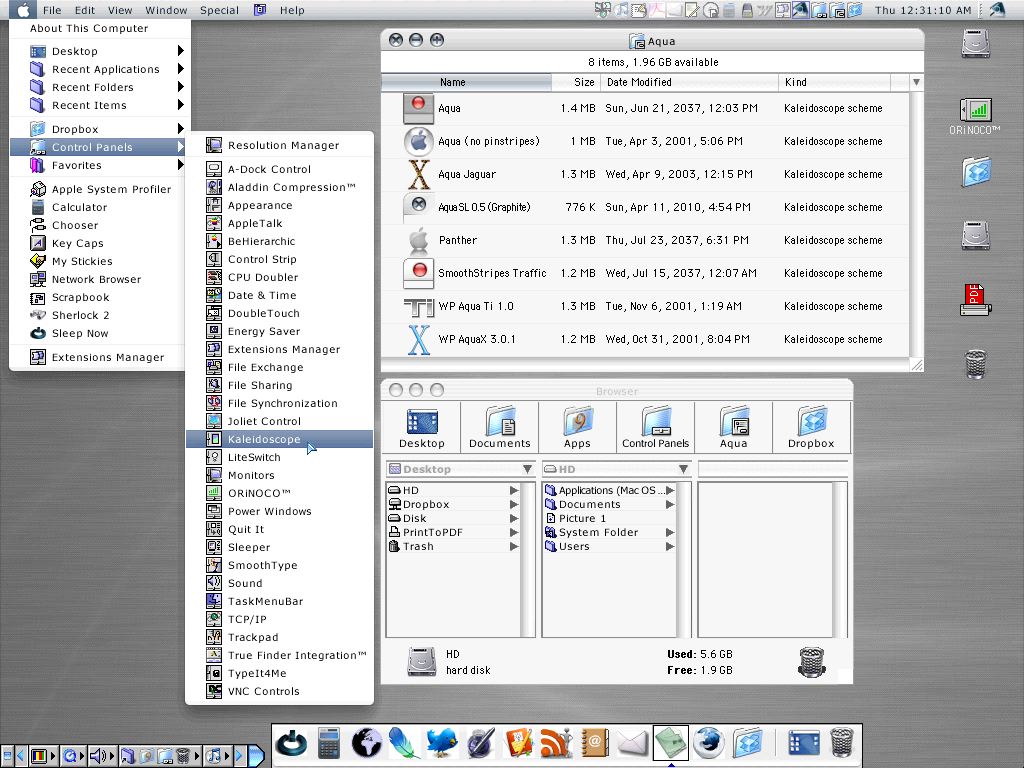Open the Apps folder icon in Browser toolbar
Viewport: 1024px width, 768px height.
coord(577,427)
